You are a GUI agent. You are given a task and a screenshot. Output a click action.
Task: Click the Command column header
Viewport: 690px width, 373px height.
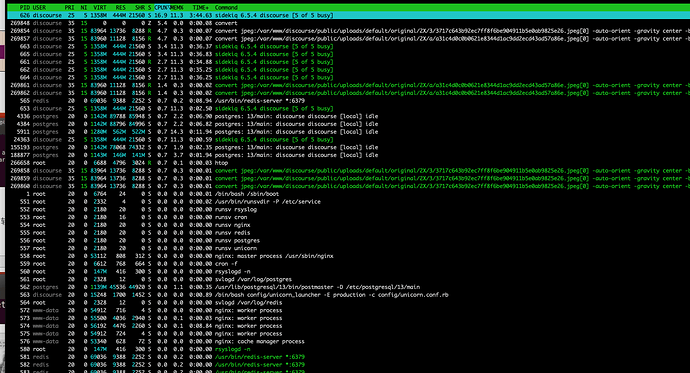(226, 7)
